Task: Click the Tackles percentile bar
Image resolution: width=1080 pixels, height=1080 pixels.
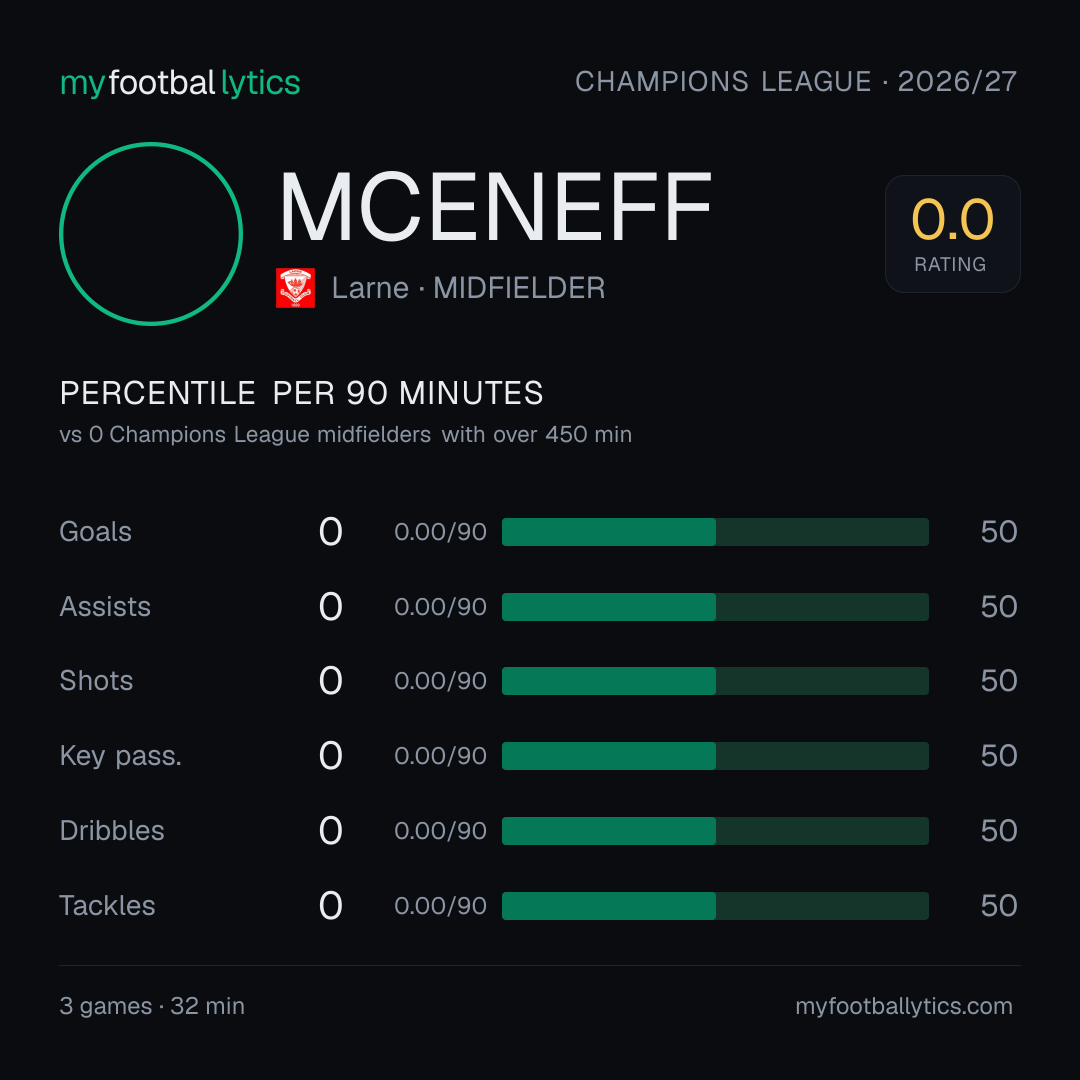Action: (x=715, y=906)
